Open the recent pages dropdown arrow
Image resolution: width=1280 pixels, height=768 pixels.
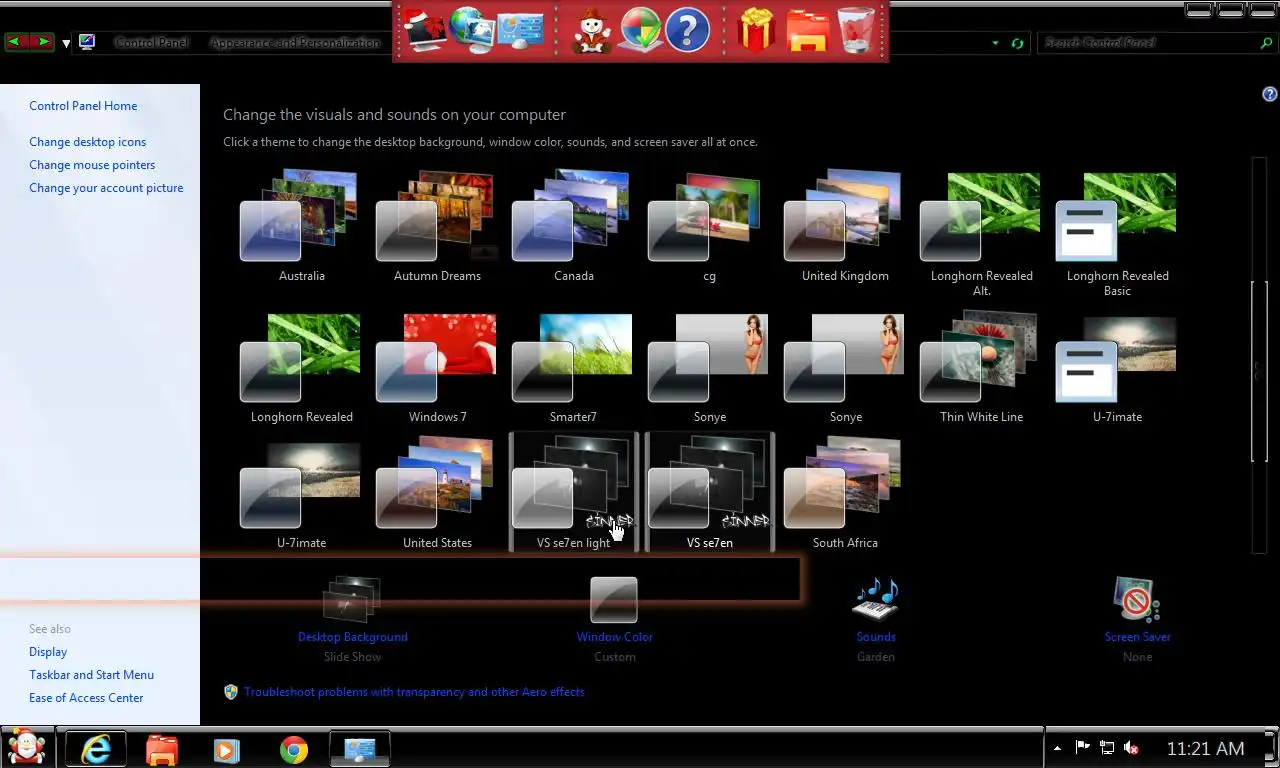[66, 43]
